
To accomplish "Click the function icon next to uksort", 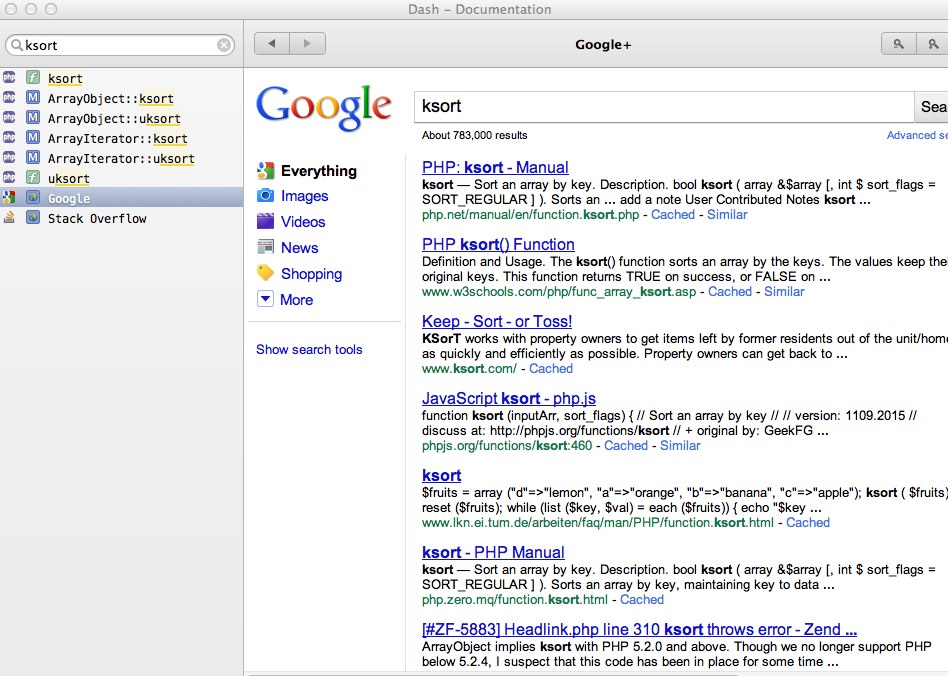I will tap(33, 177).
